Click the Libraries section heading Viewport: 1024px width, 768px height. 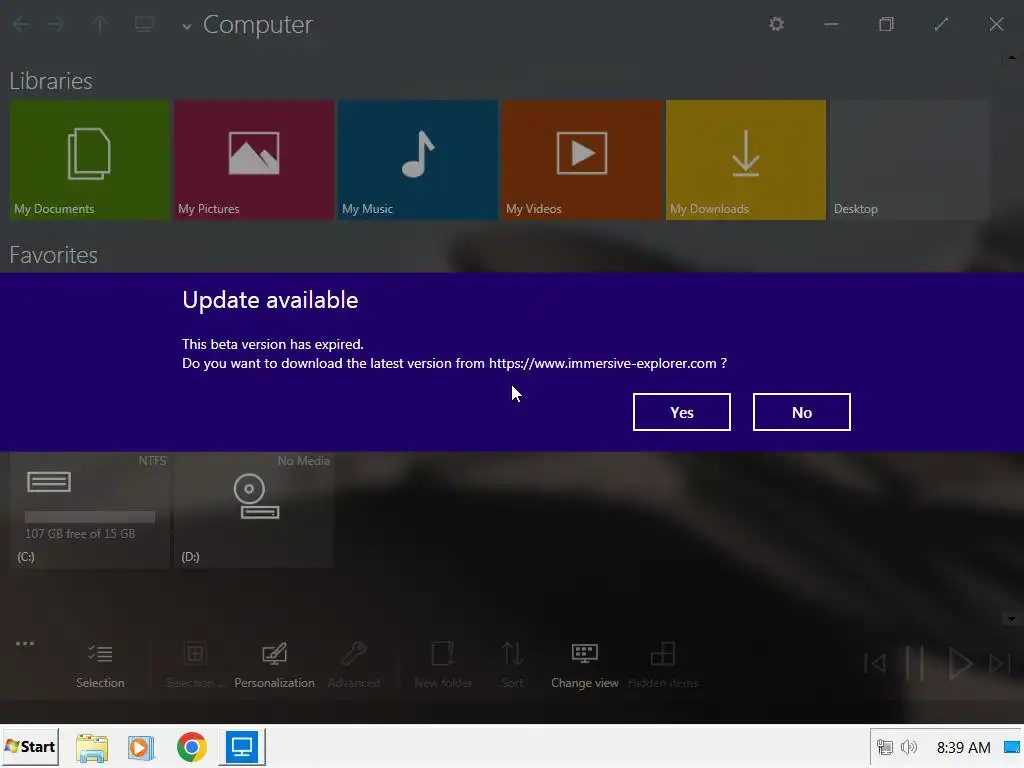(x=51, y=81)
